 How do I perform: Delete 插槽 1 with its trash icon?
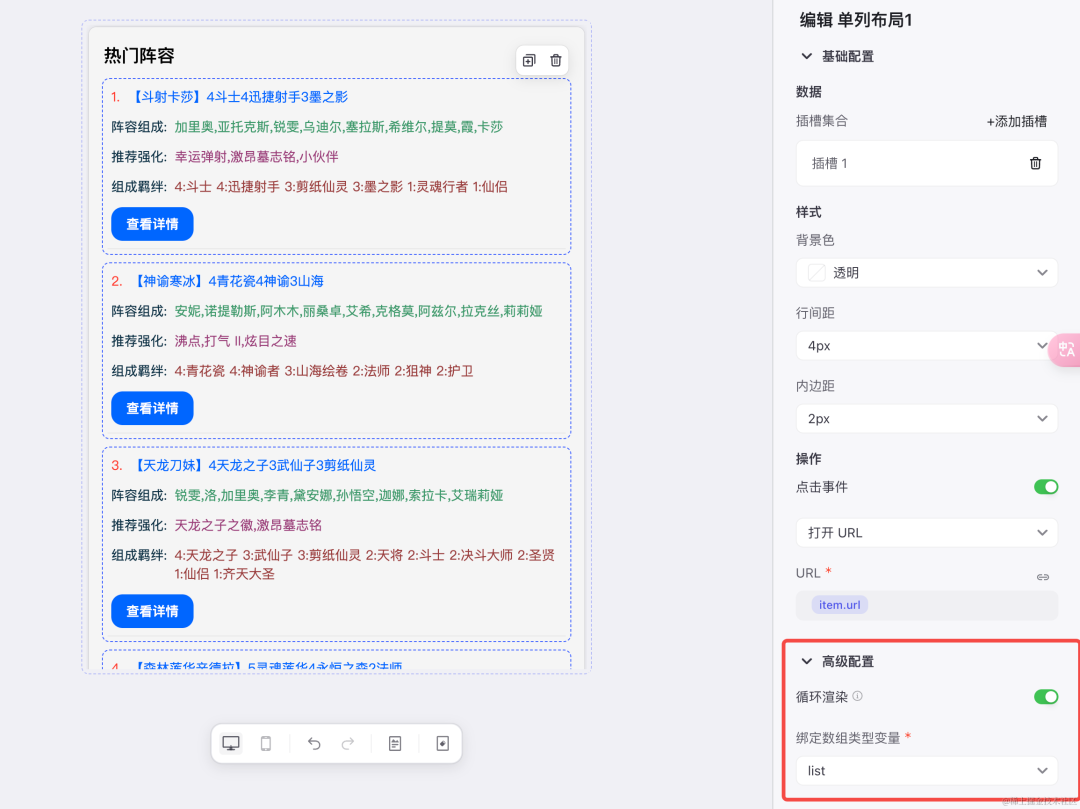point(1035,163)
